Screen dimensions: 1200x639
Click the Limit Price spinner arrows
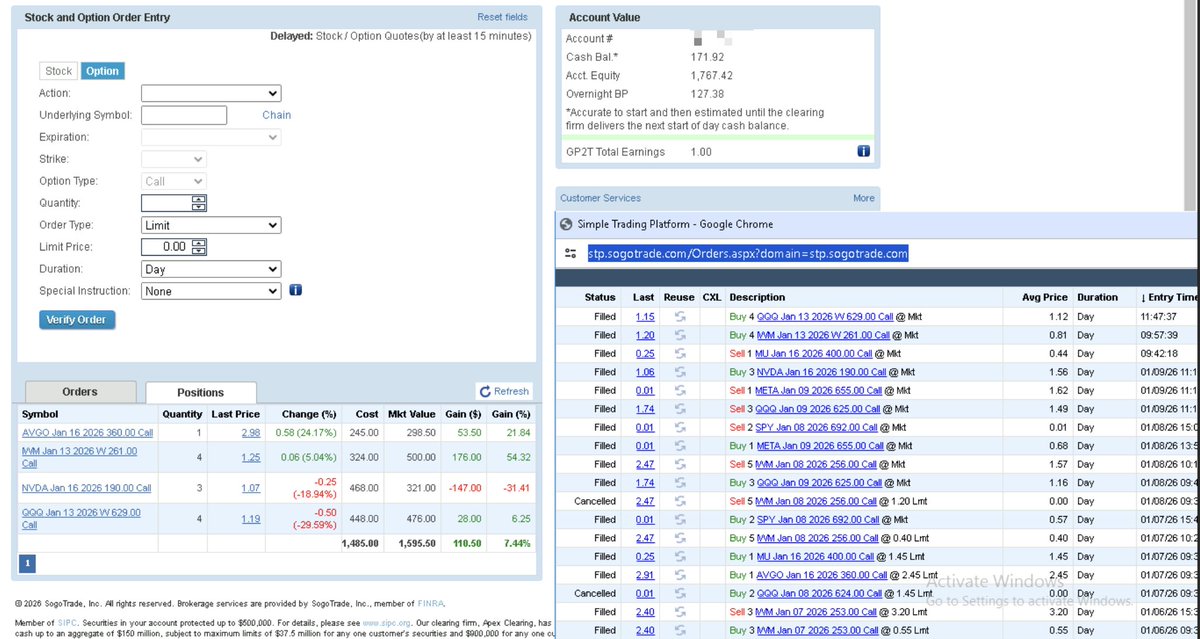click(x=198, y=247)
